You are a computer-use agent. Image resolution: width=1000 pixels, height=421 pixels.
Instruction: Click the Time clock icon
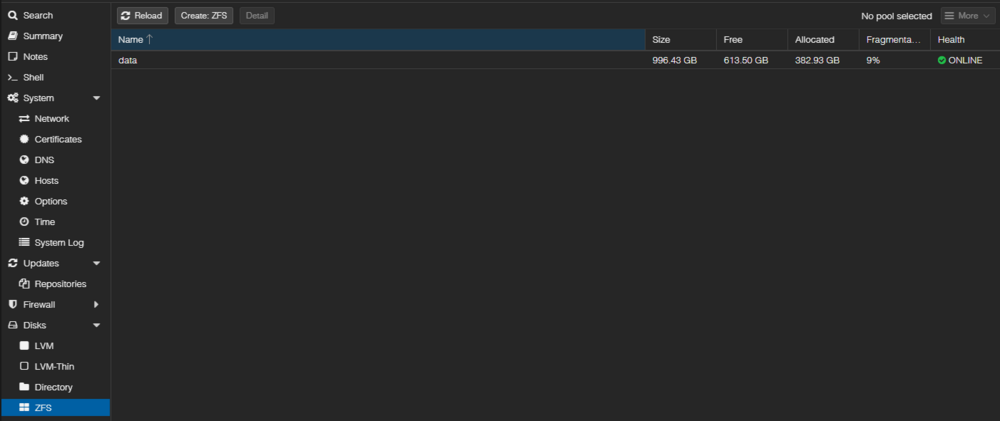pos(24,222)
